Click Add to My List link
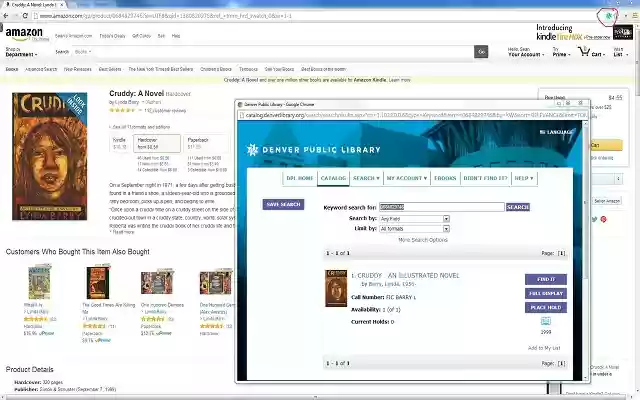This screenshot has height=400, width=640. [544, 348]
